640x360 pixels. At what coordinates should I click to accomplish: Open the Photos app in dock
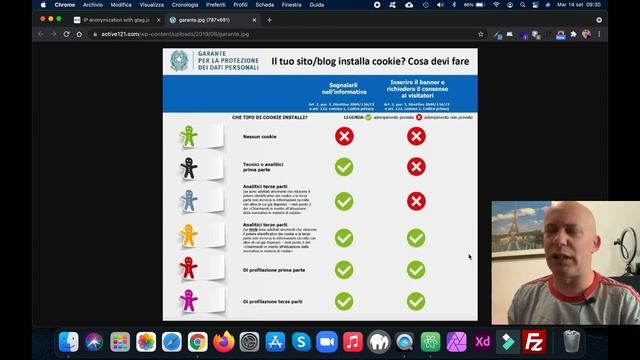tap(146, 342)
